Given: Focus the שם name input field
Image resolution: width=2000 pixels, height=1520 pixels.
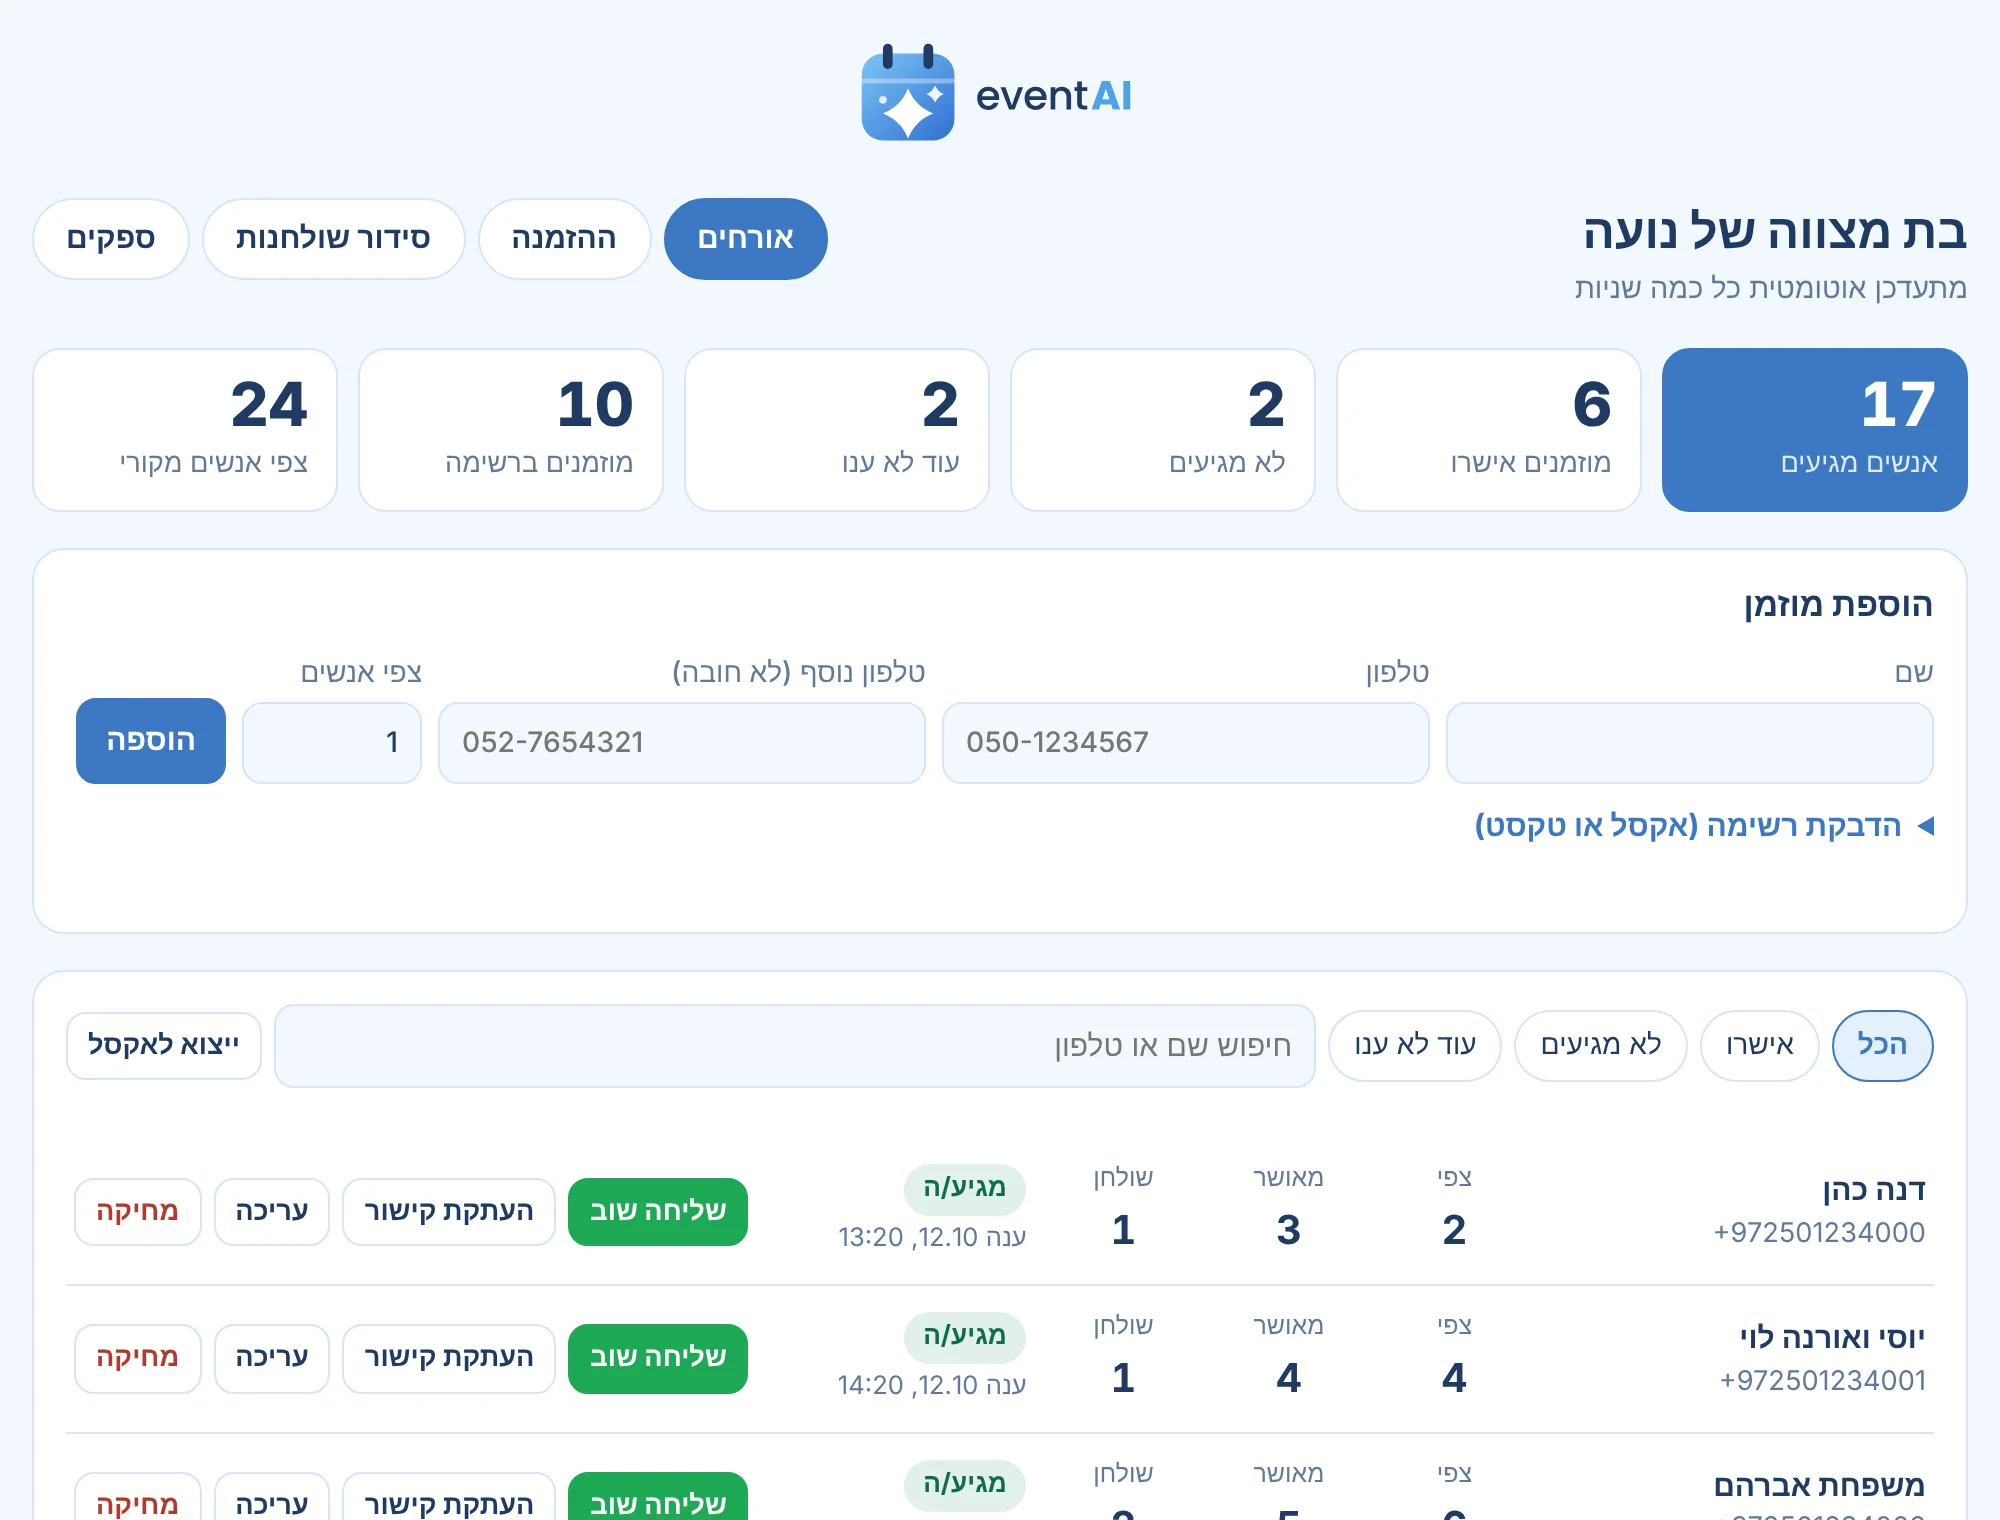Looking at the screenshot, I should [1689, 743].
